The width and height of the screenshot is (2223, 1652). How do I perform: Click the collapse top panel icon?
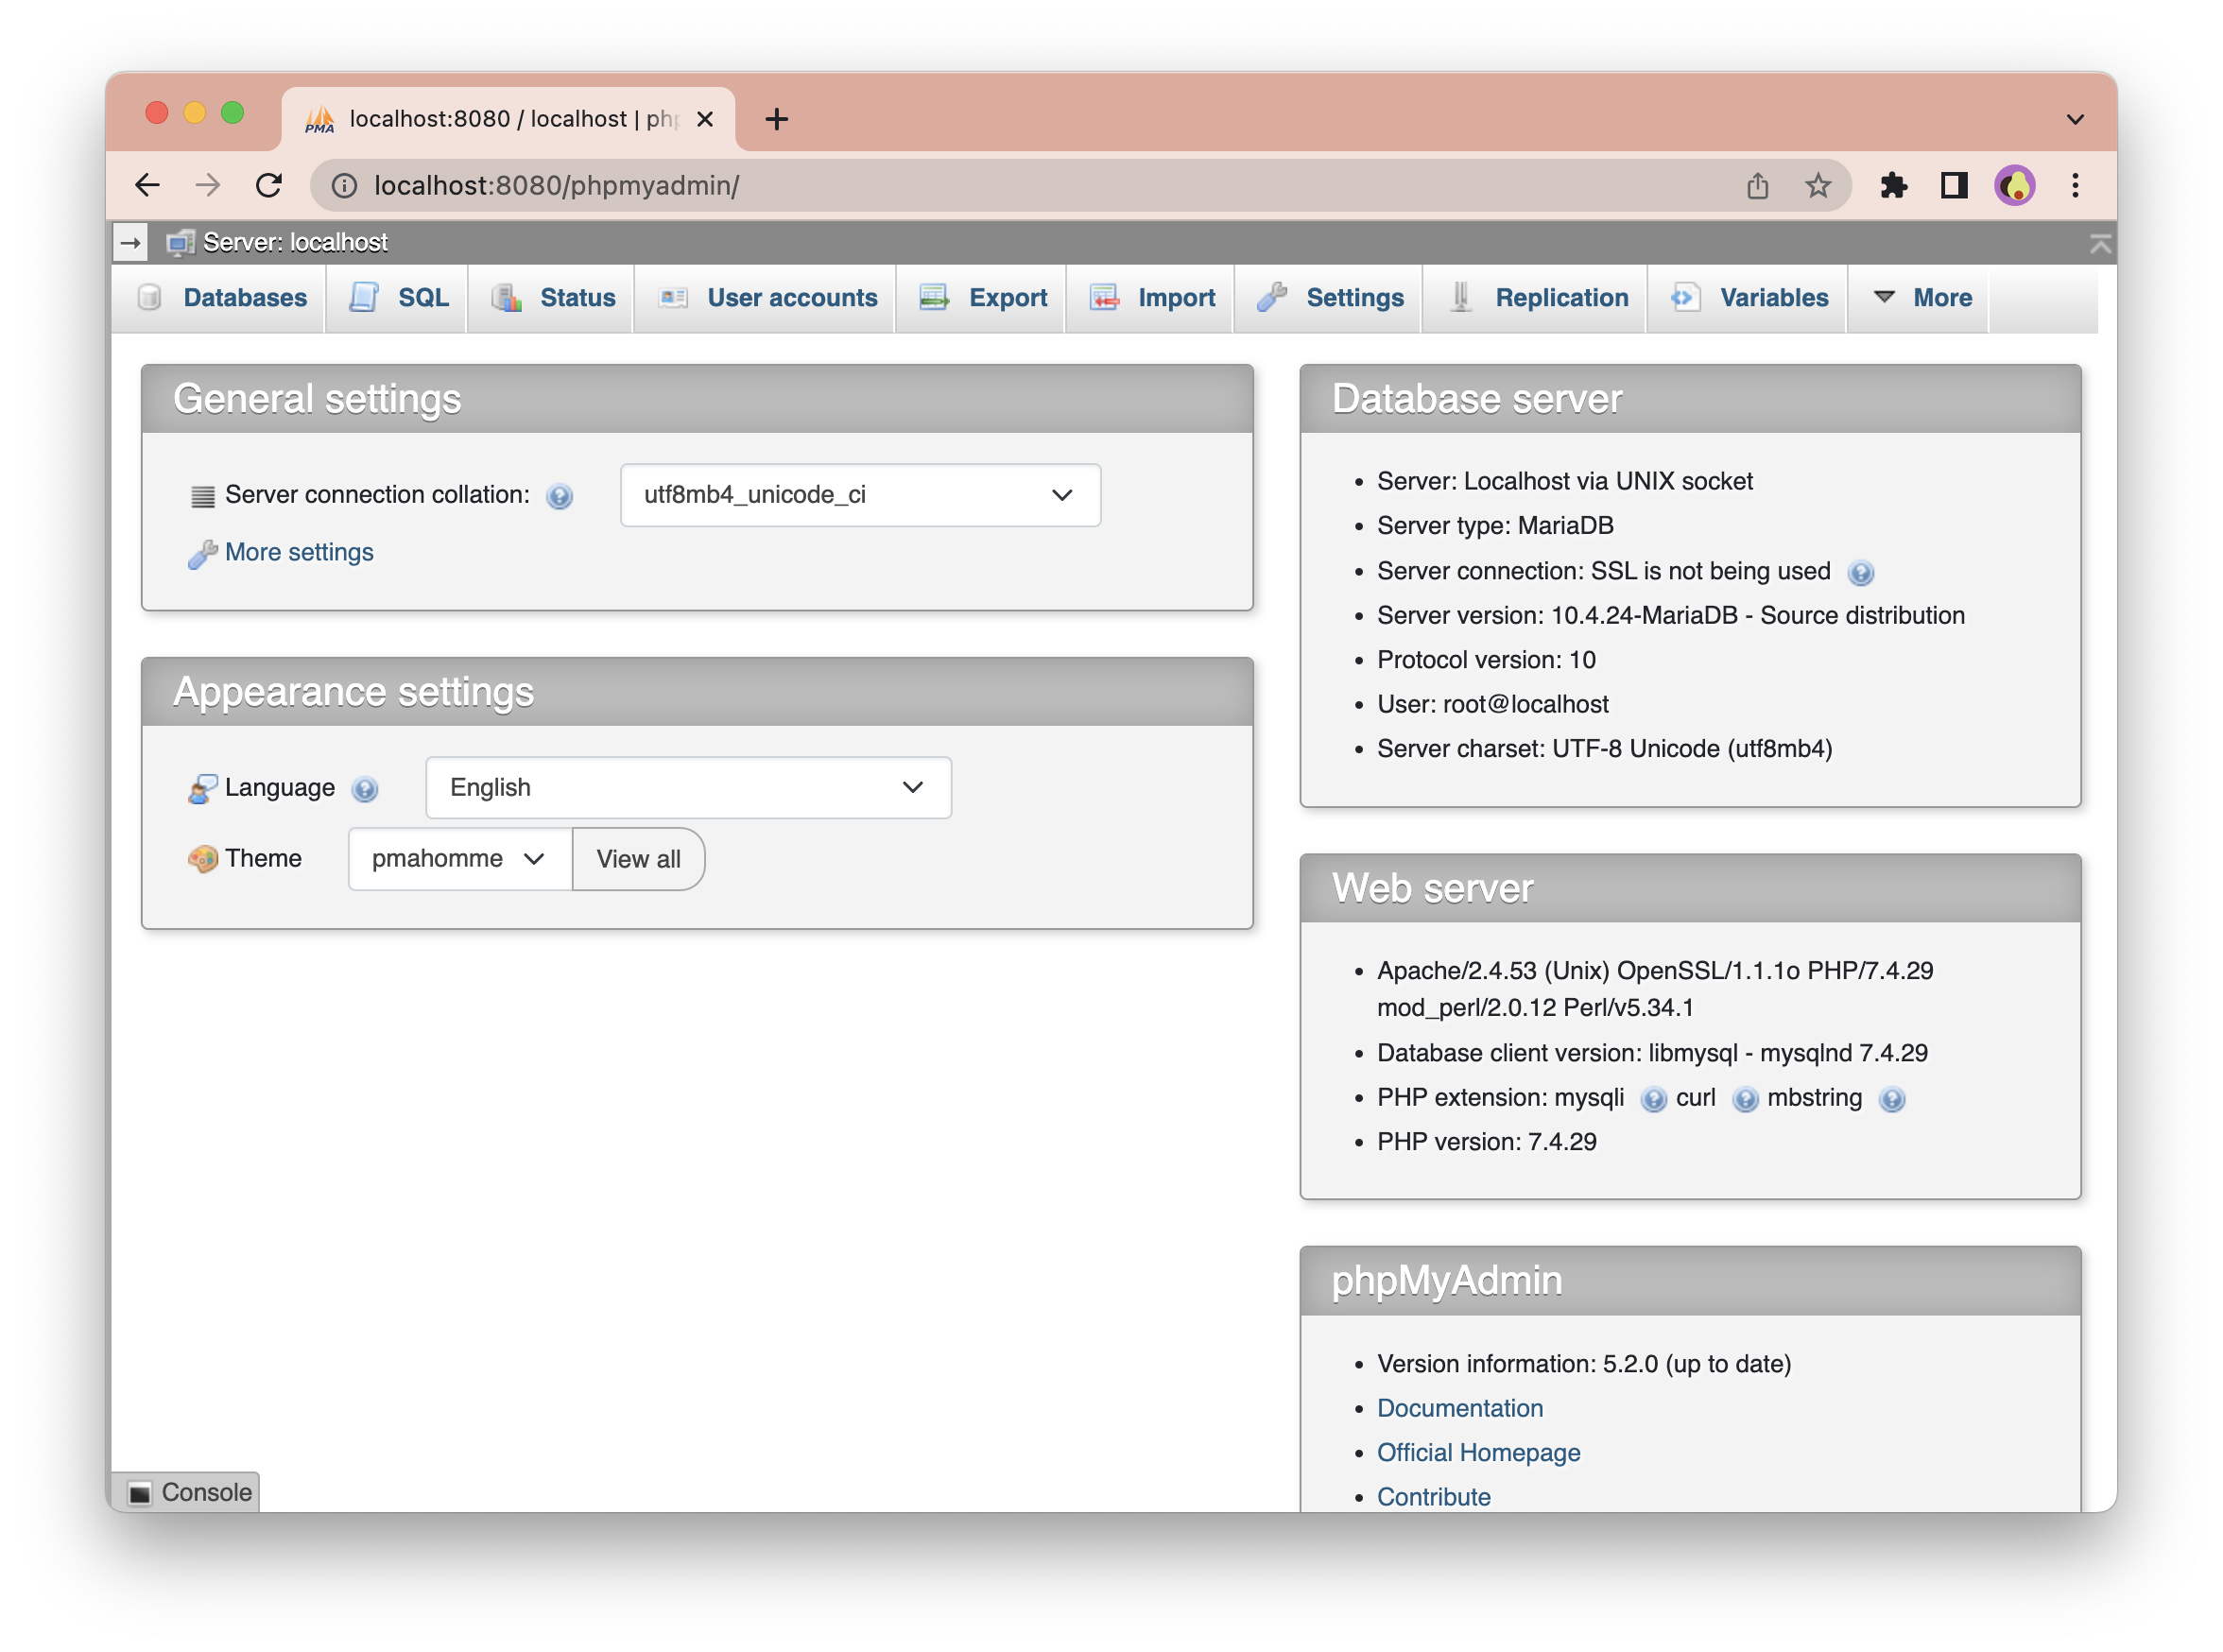[2099, 243]
